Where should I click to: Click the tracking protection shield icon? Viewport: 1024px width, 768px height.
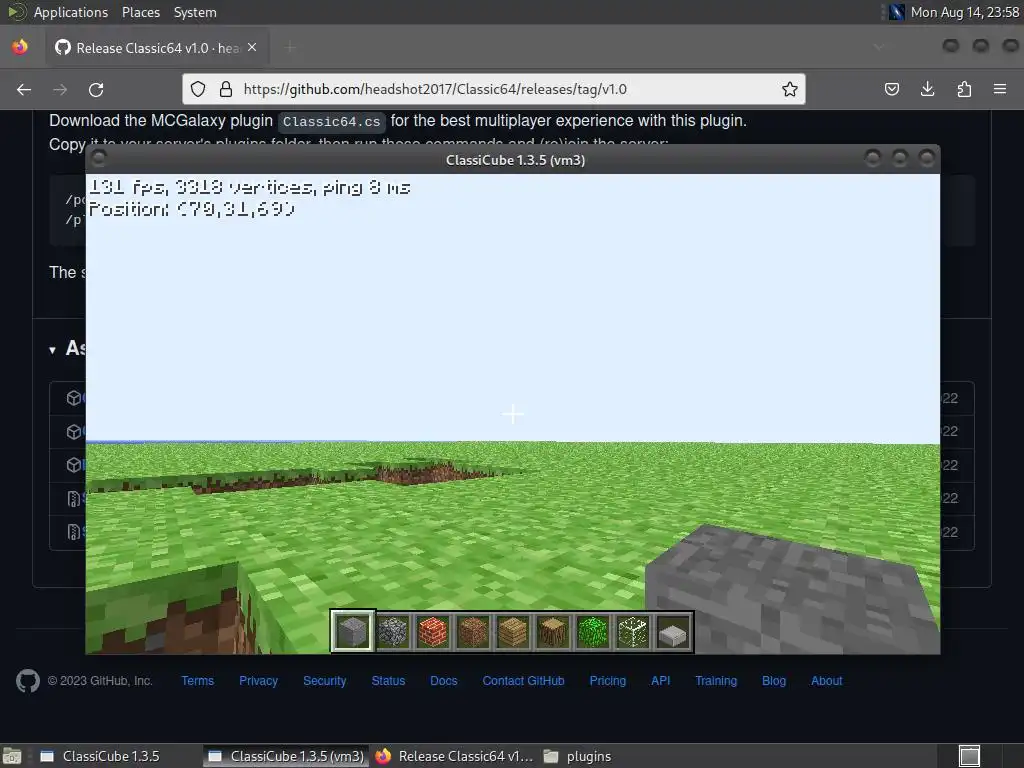click(x=198, y=89)
